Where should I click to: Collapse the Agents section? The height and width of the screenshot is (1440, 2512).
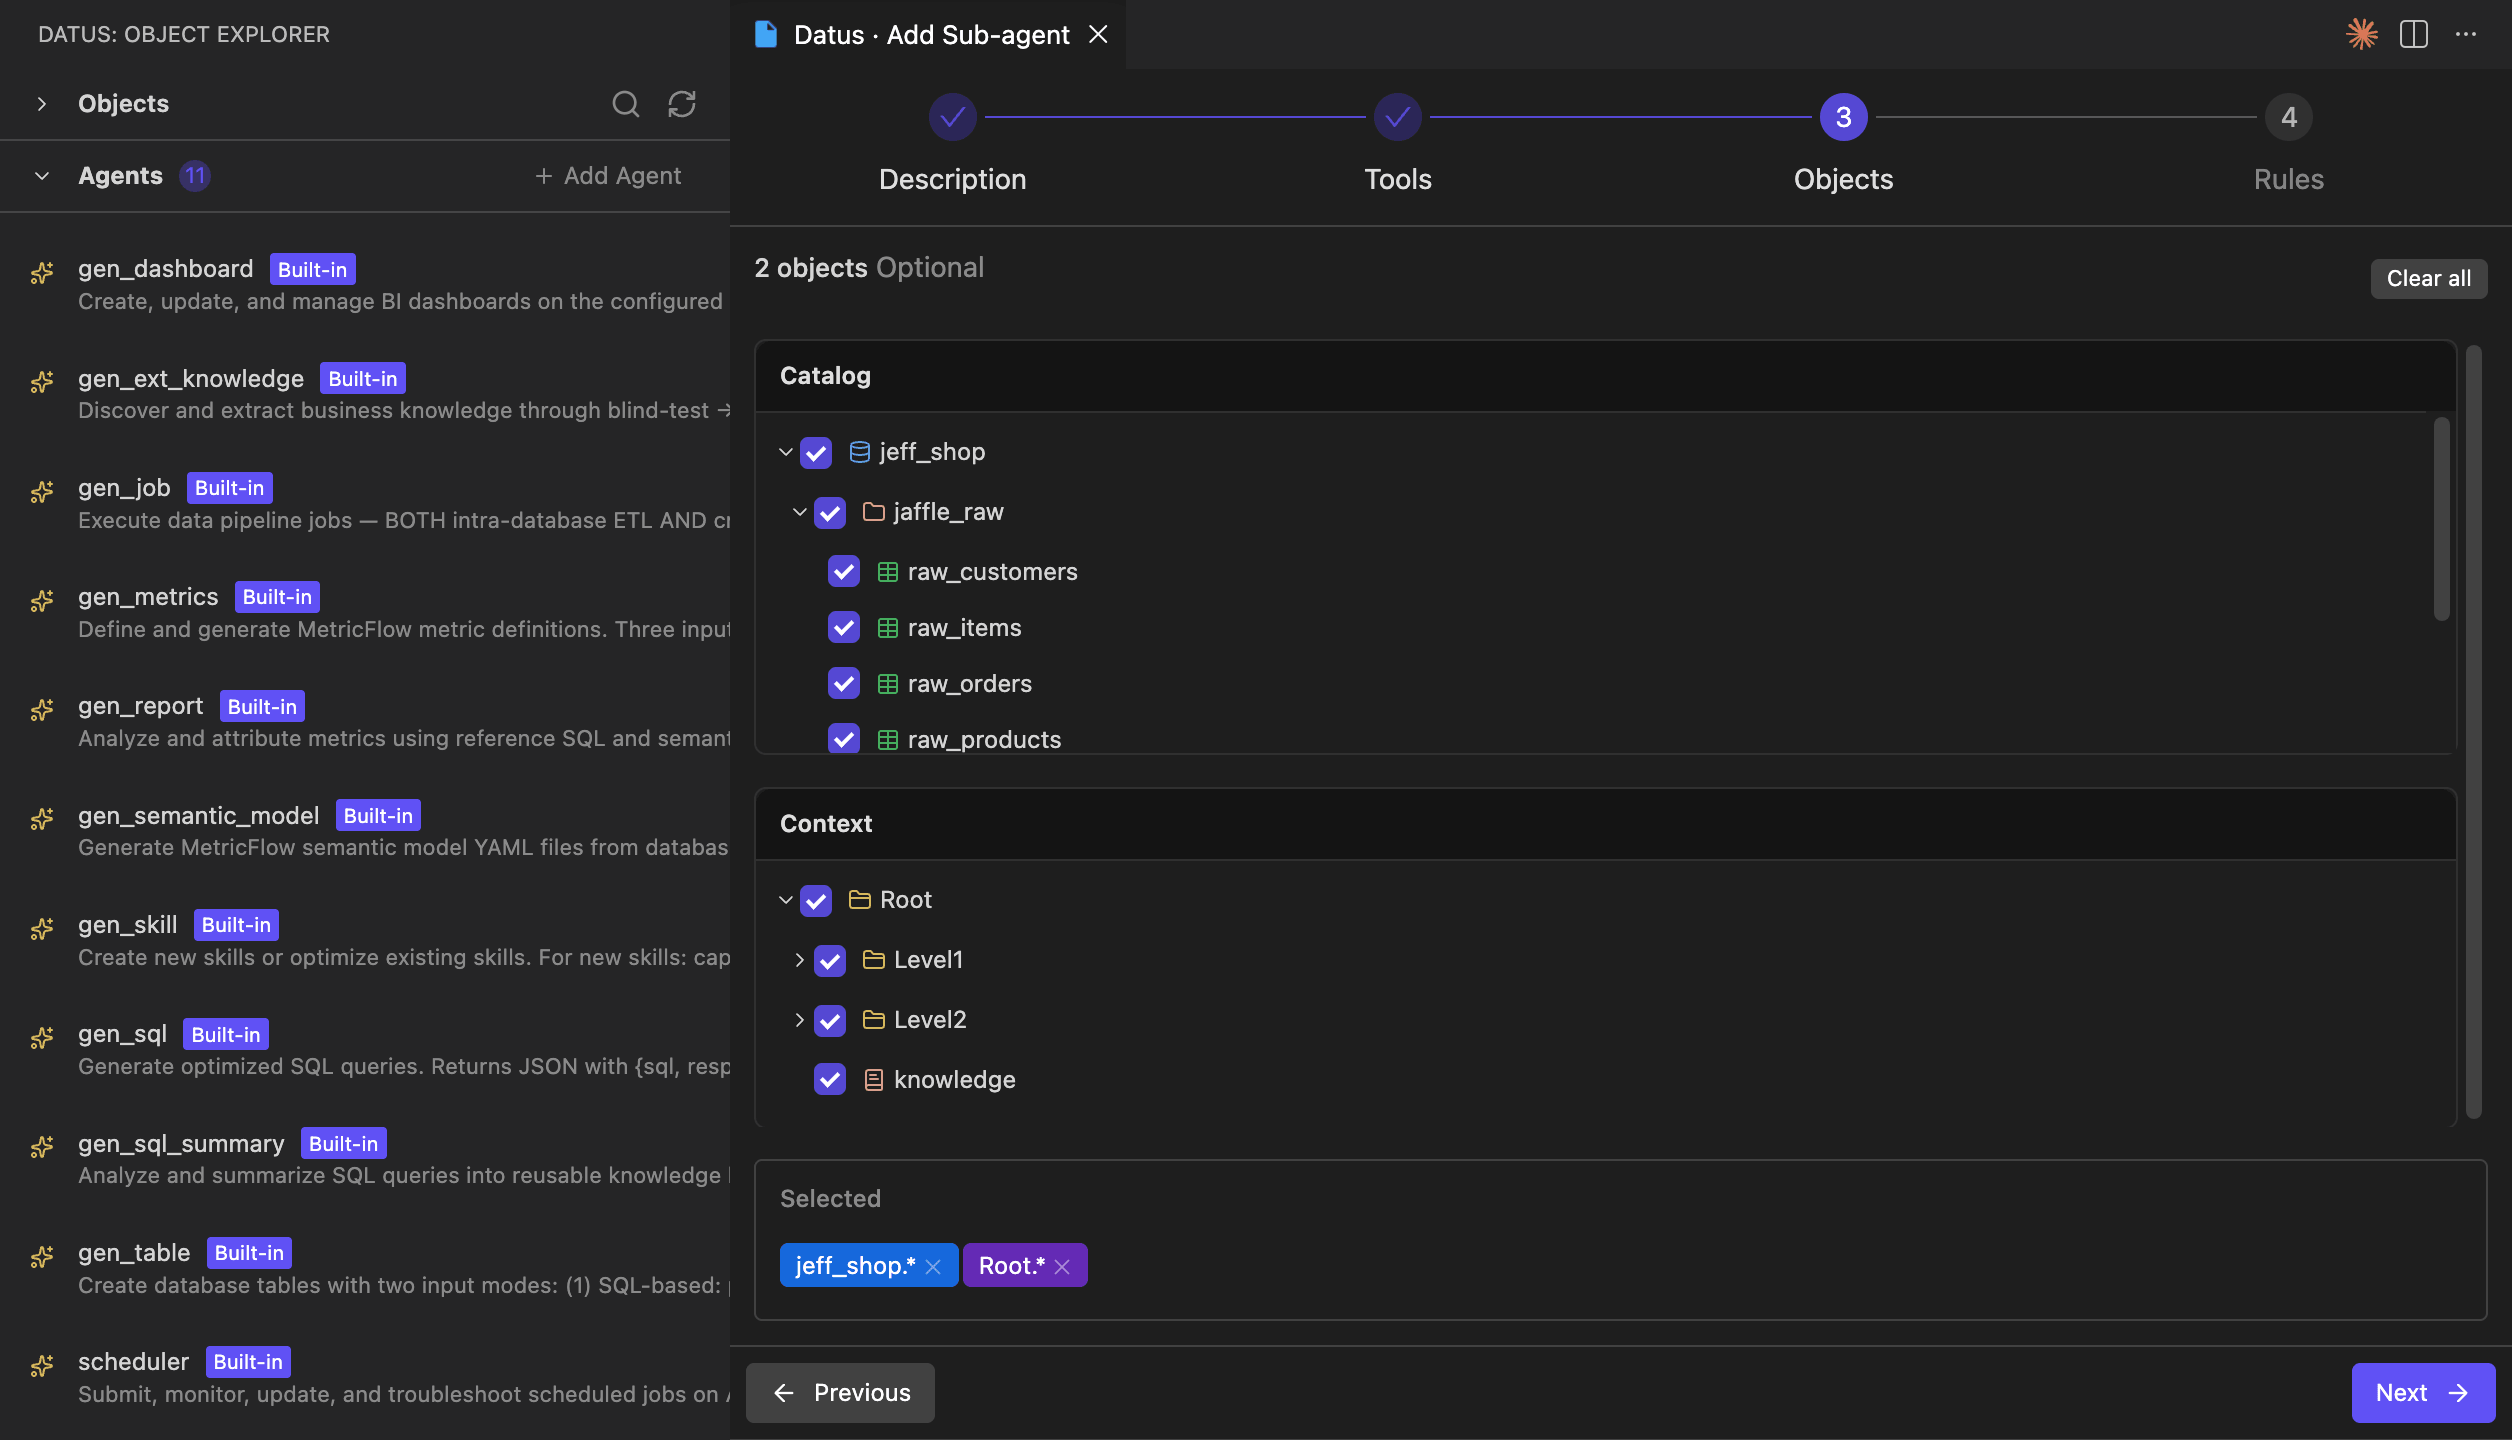tap(42, 176)
